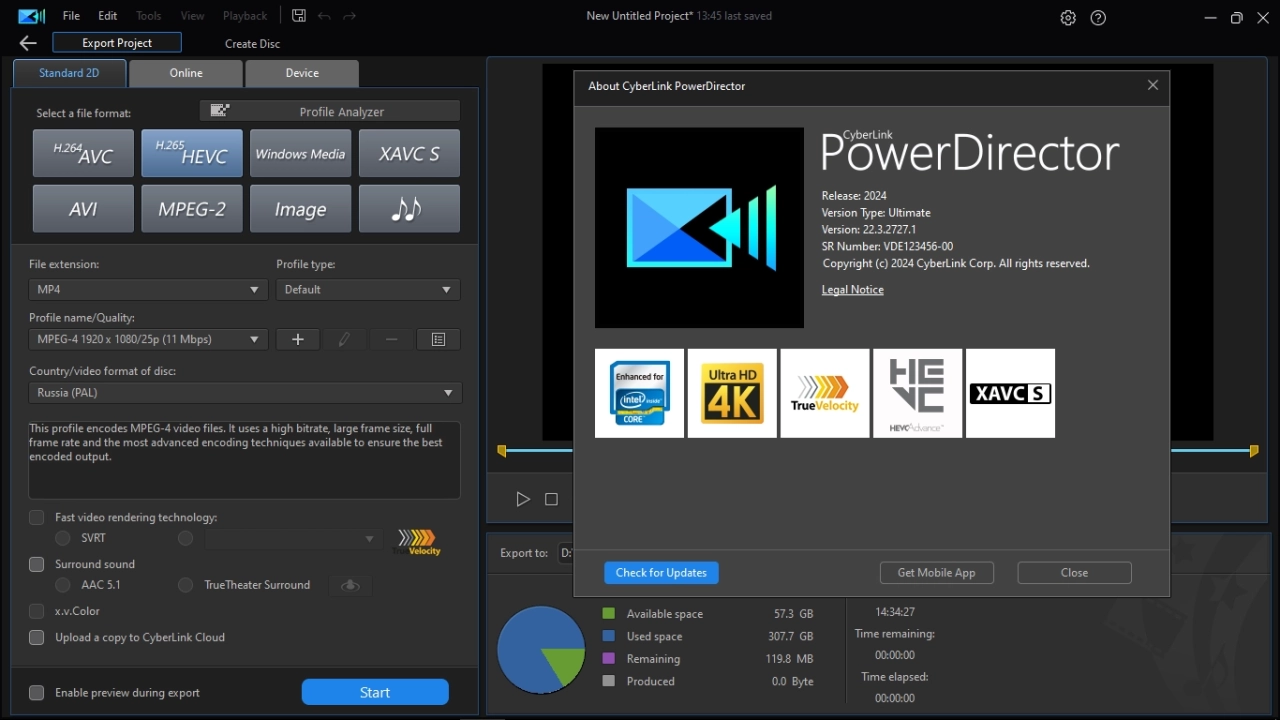Switch to Create Disc section
This screenshot has height=720, width=1280.
coord(252,43)
